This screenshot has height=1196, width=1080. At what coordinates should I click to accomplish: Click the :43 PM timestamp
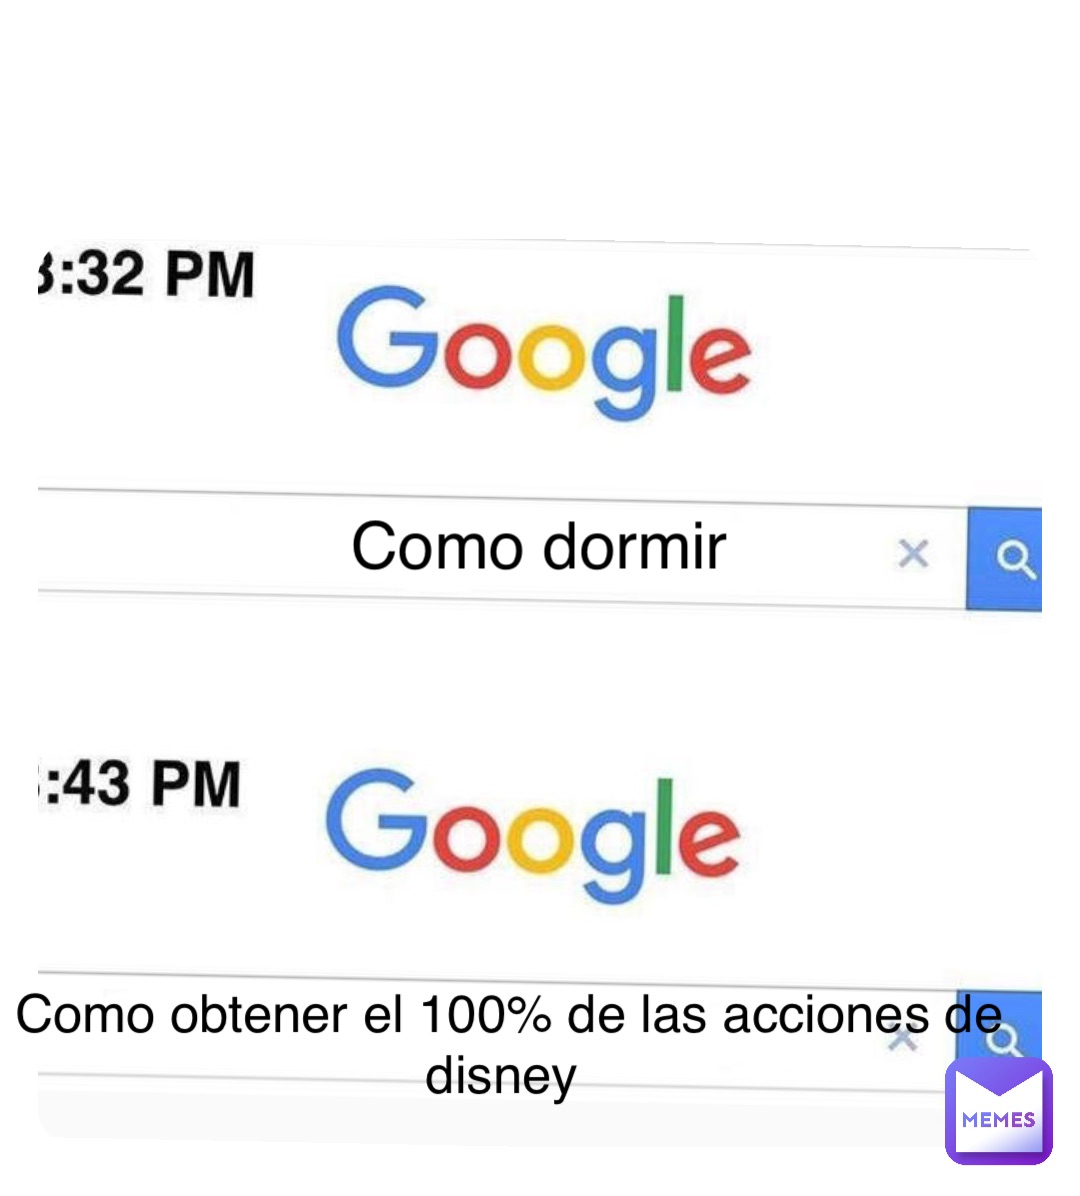point(139,783)
